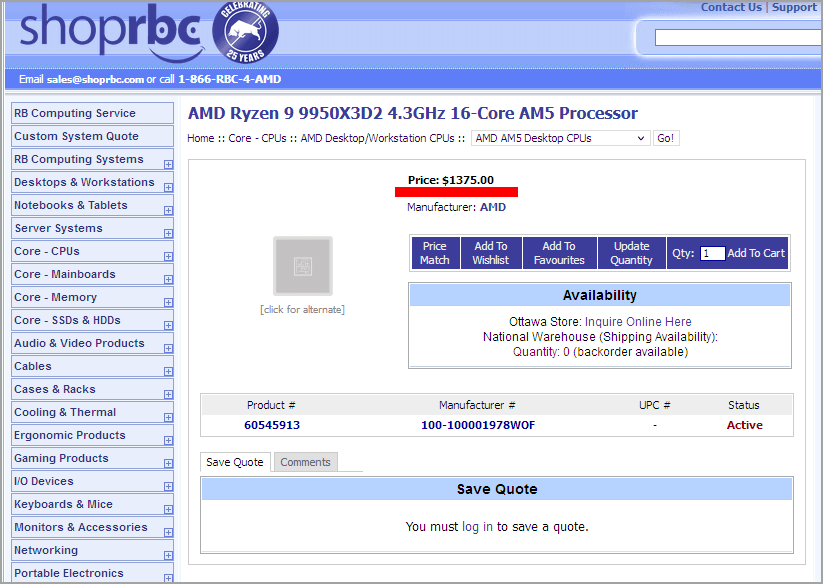Open the Inquire Online Here link
This screenshot has height=584, width=823.
click(638, 322)
